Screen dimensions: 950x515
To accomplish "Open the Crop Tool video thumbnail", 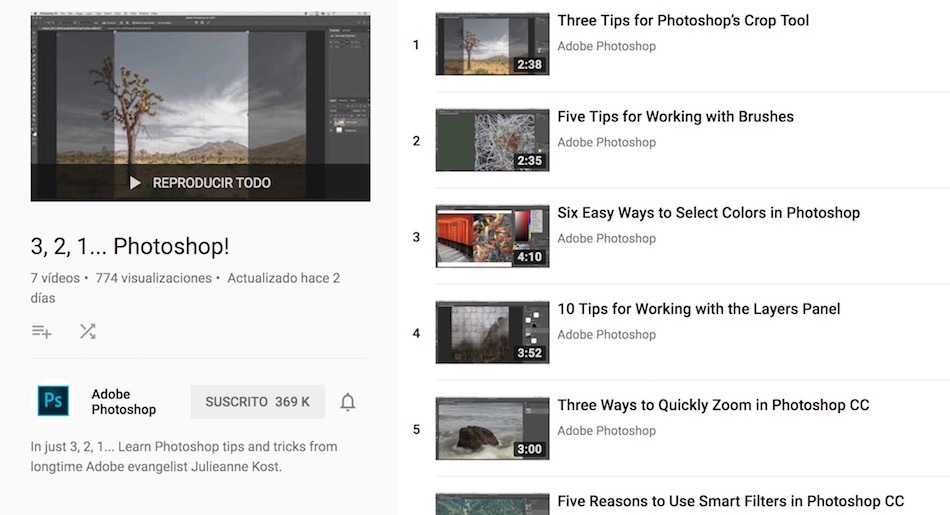I will click(x=493, y=44).
